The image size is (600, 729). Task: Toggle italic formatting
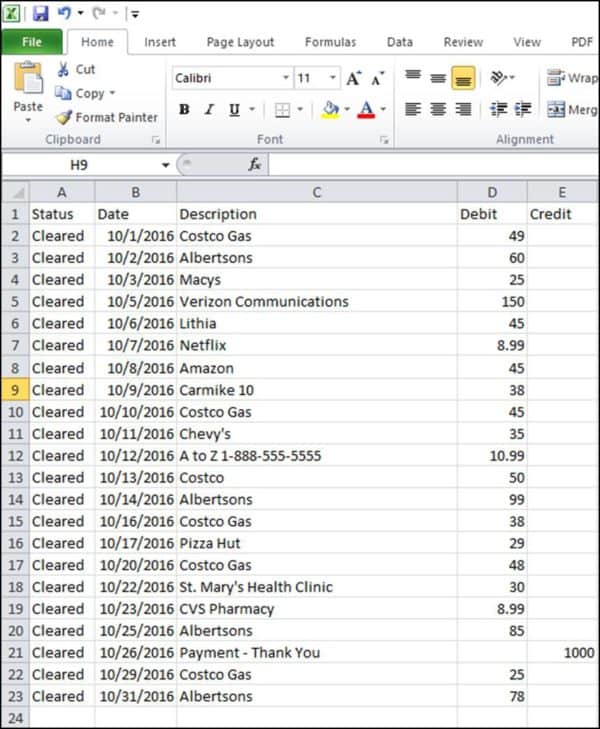pyautogui.click(x=209, y=109)
